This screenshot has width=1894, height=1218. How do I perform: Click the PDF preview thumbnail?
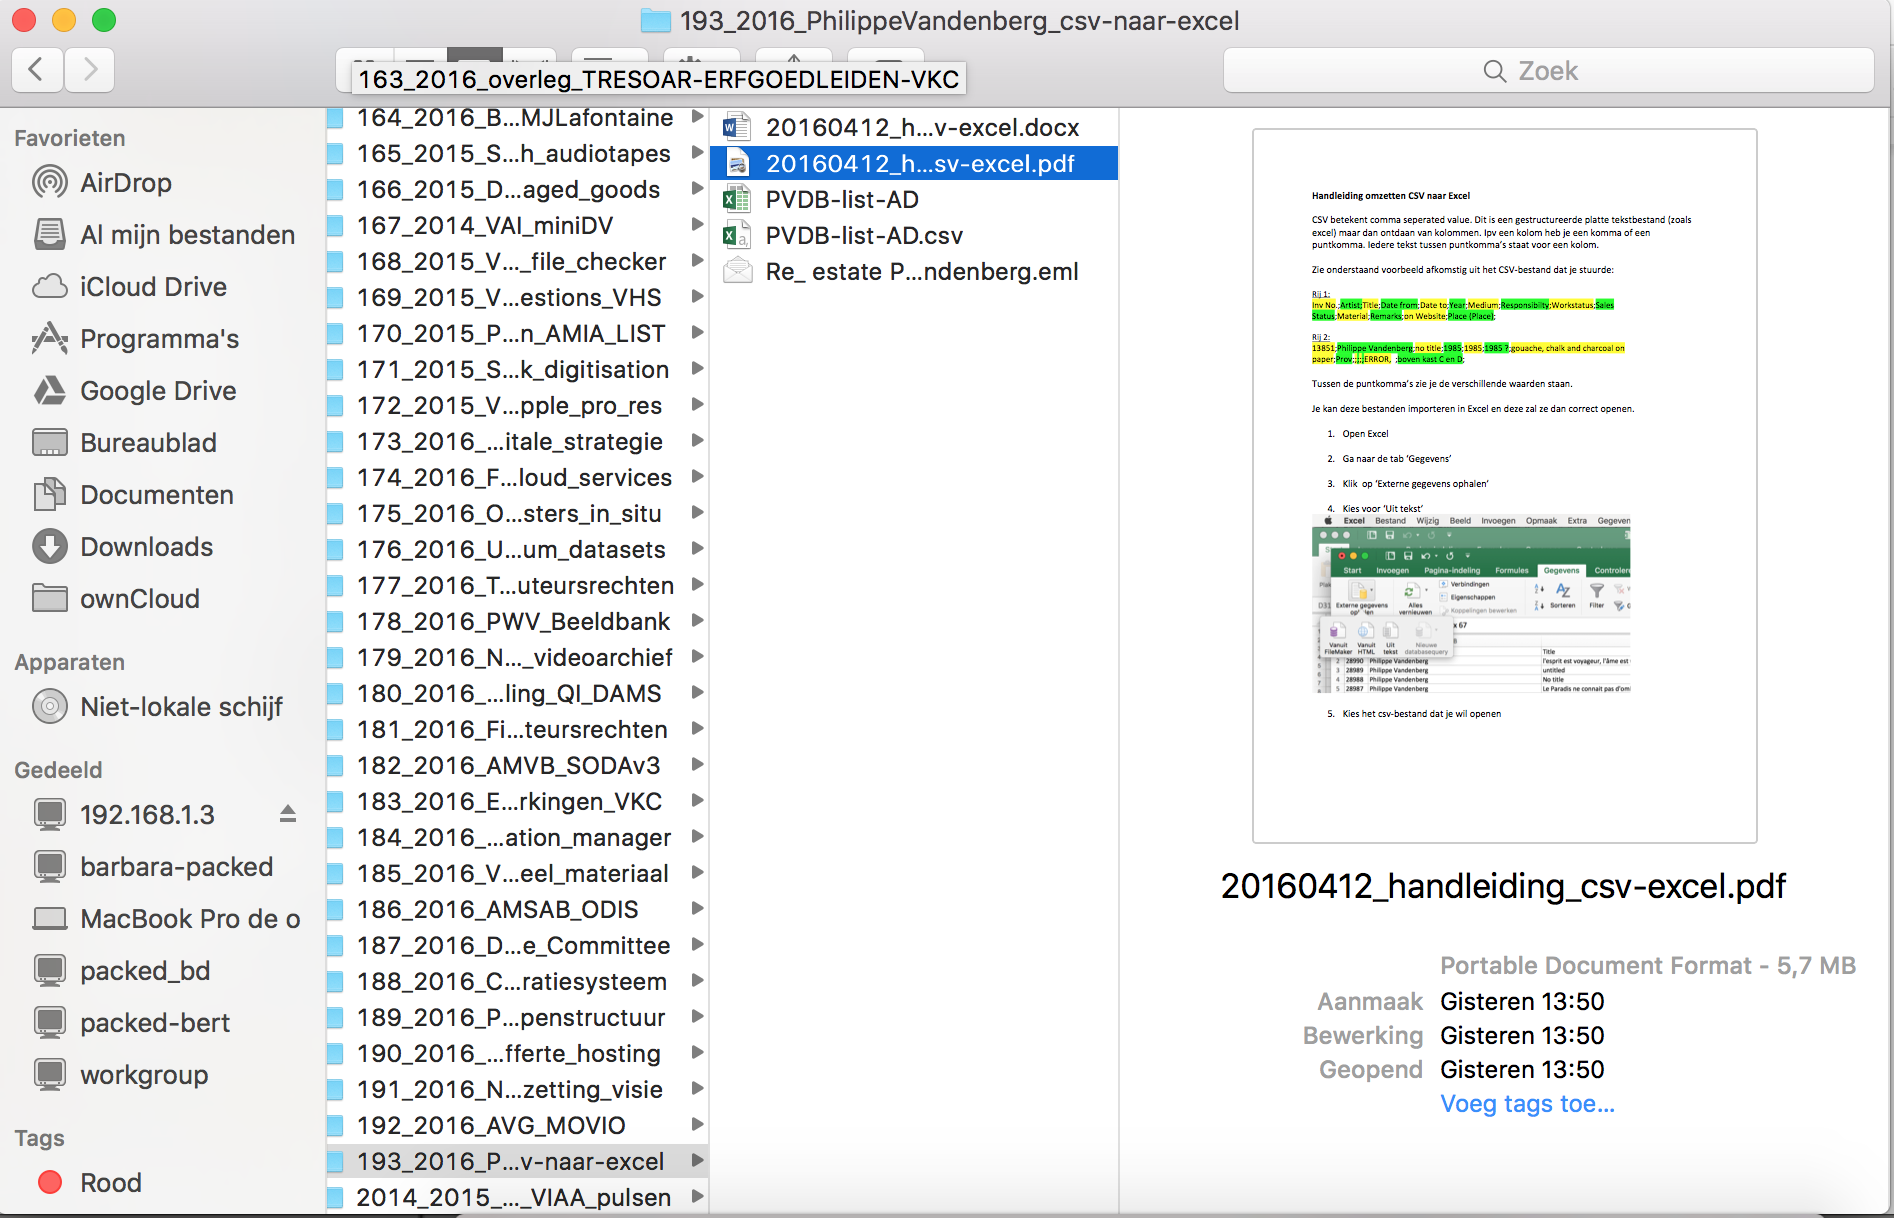click(1503, 486)
